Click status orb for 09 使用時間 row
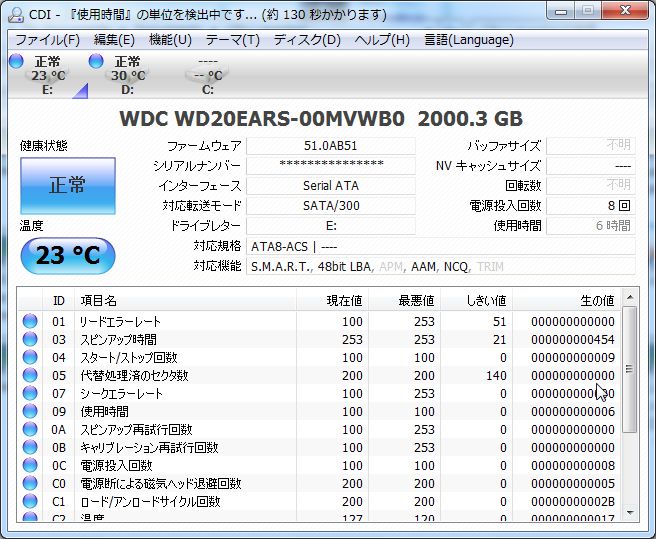This screenshot has width=656, height=539. tap(30, 411)
